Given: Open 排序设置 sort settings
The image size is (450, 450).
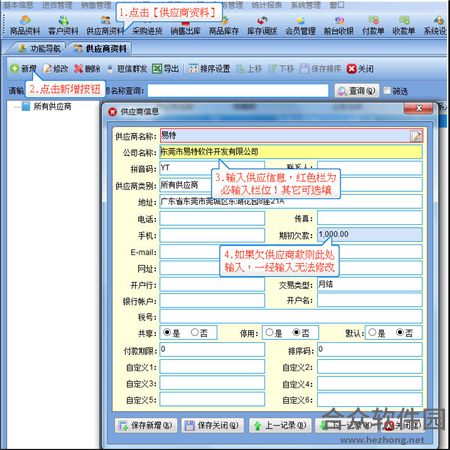Looking at the screenshot, I should (209, 69).
